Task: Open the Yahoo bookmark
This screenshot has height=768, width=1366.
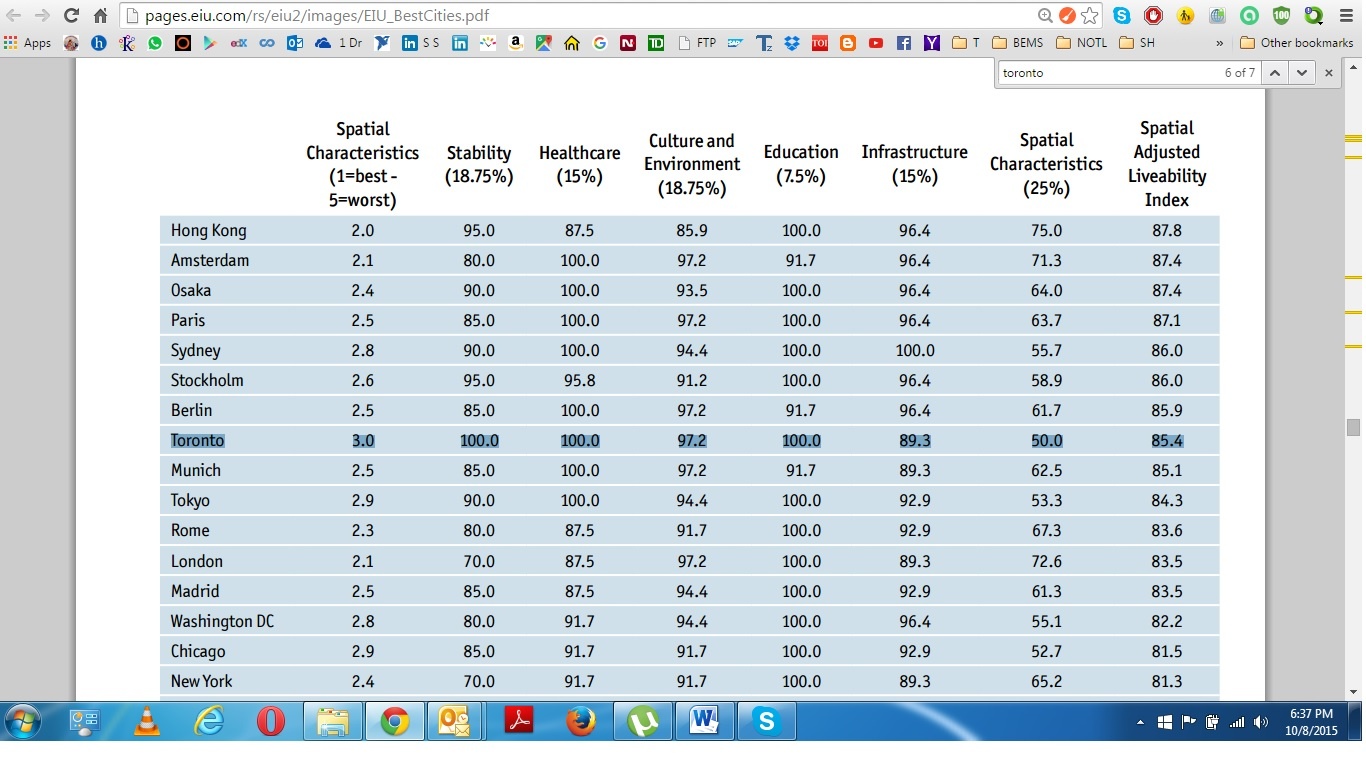Action: [x=932, y=43]
